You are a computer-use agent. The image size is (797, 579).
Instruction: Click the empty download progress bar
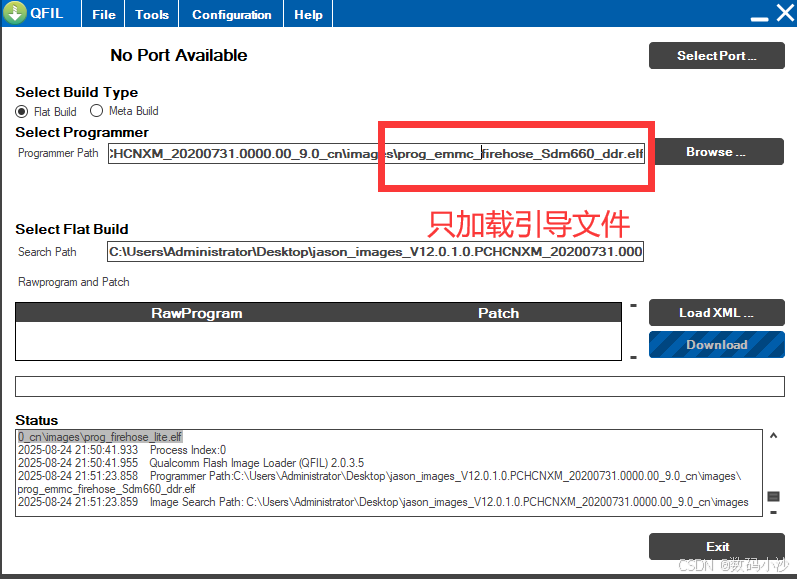(400, 386)
